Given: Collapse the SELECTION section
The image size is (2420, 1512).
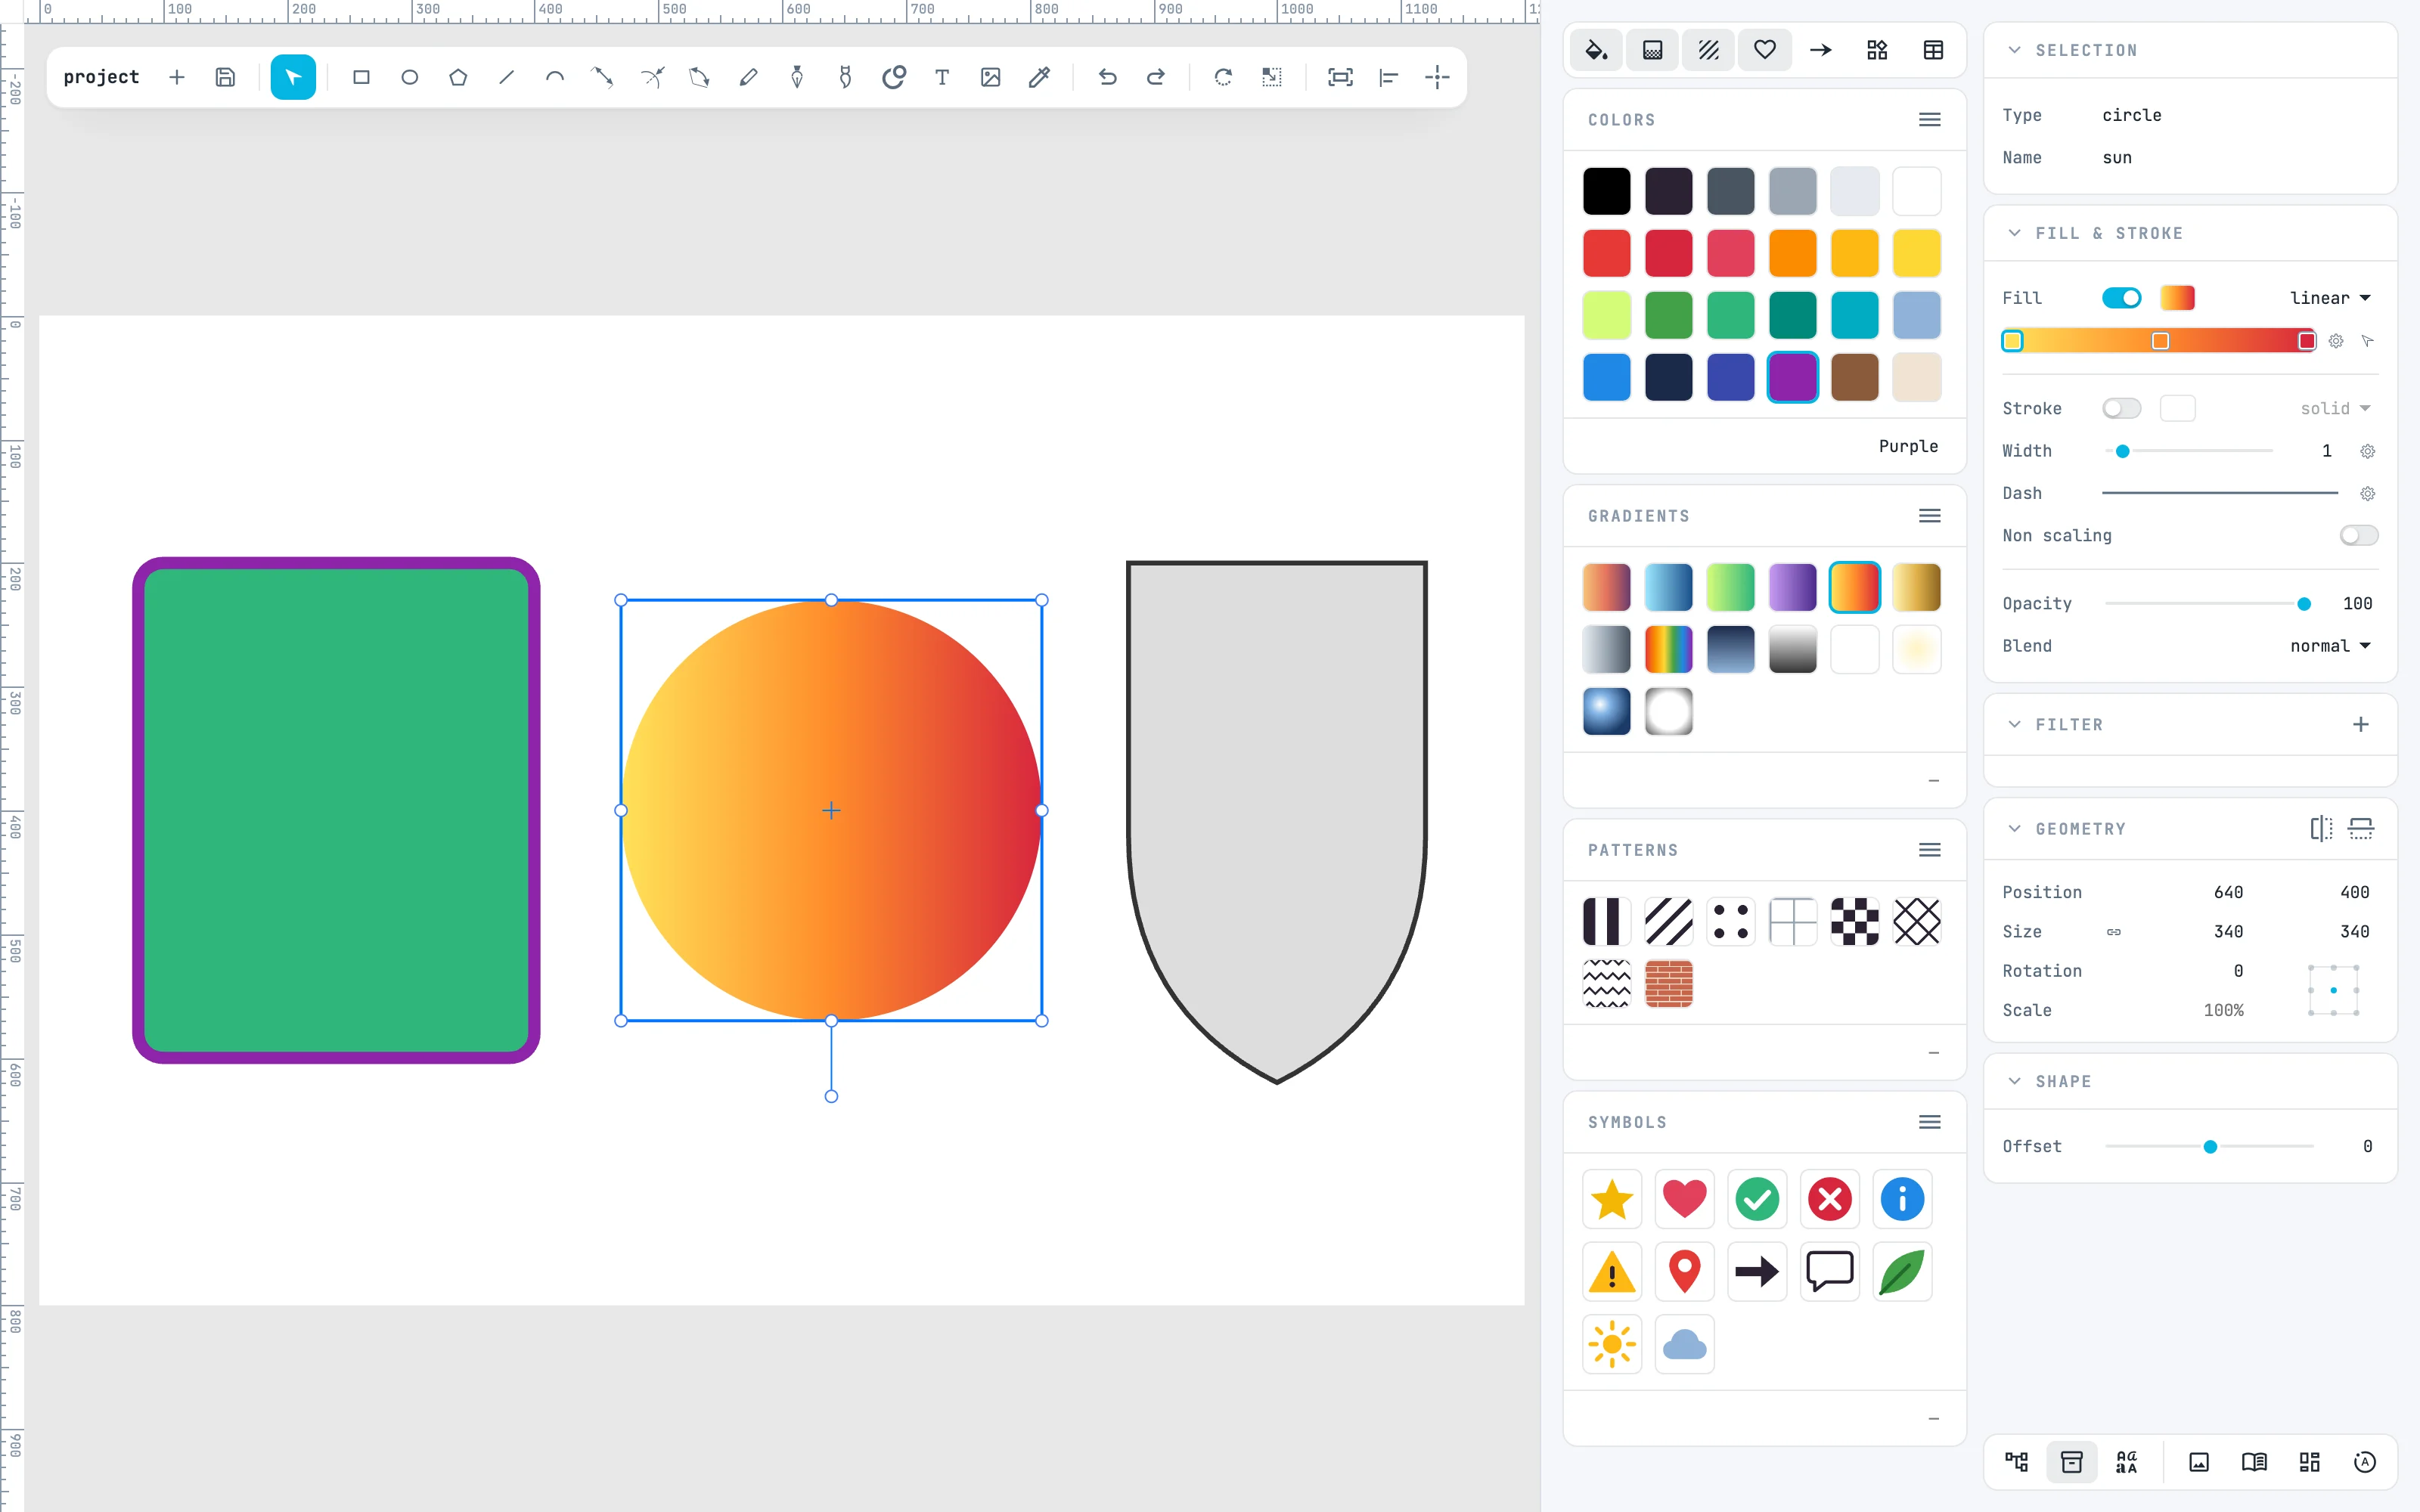Looking at the screenshot, I should click(x=2015, y=50).
